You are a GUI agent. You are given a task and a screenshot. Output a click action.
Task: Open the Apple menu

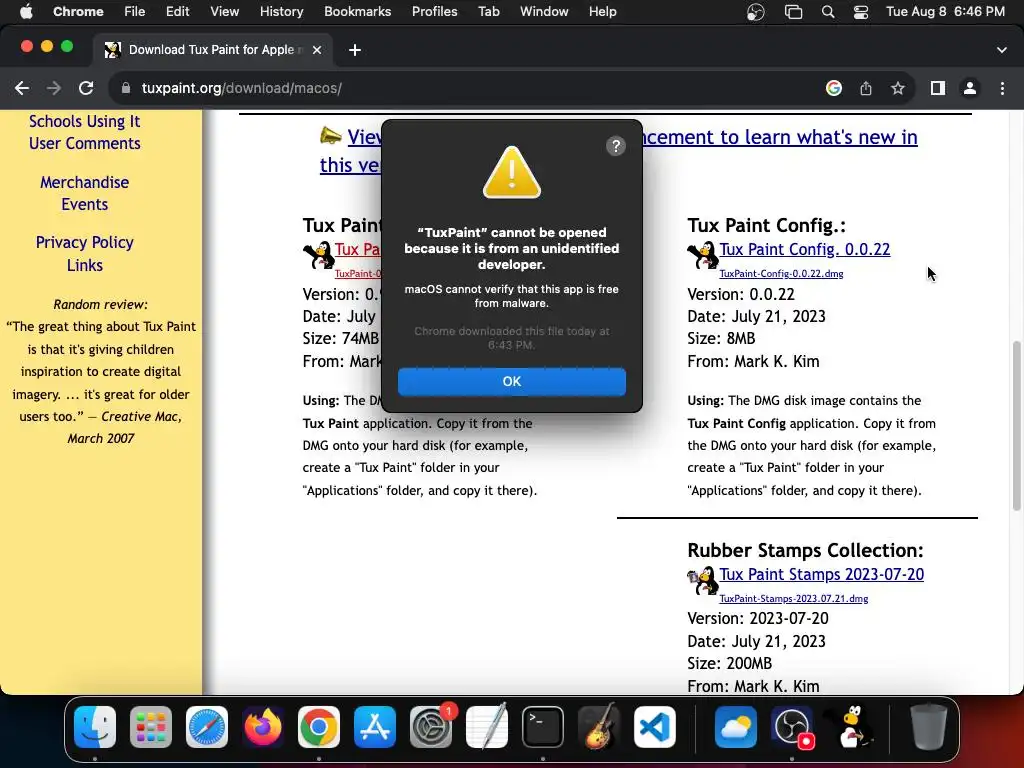click(x=26, y=11)
